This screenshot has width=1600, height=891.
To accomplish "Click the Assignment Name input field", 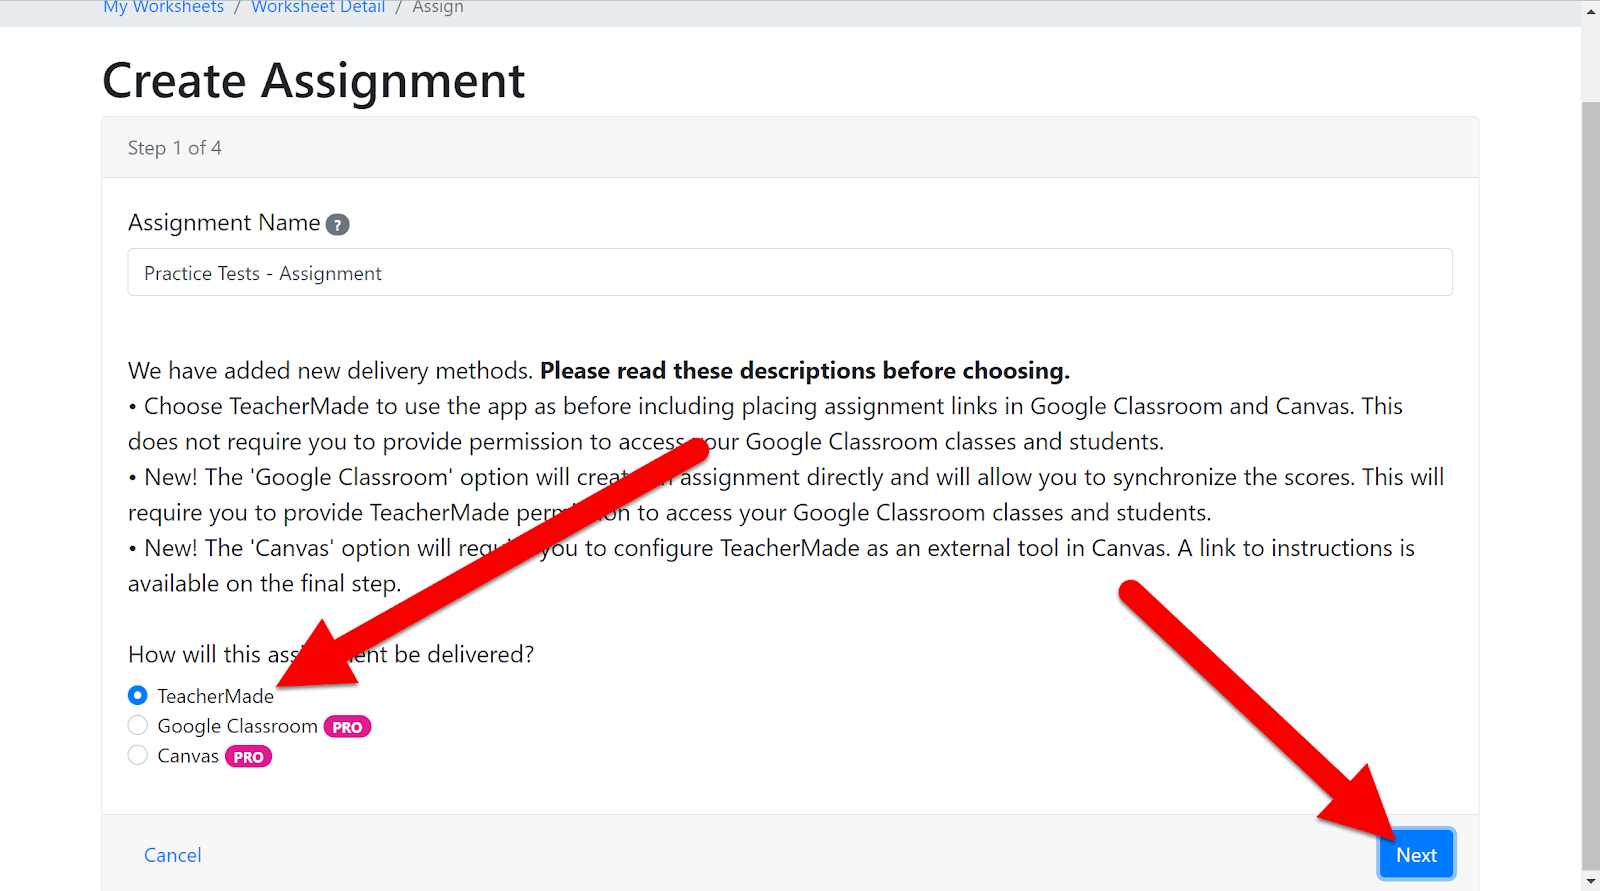I will [790, 272].
